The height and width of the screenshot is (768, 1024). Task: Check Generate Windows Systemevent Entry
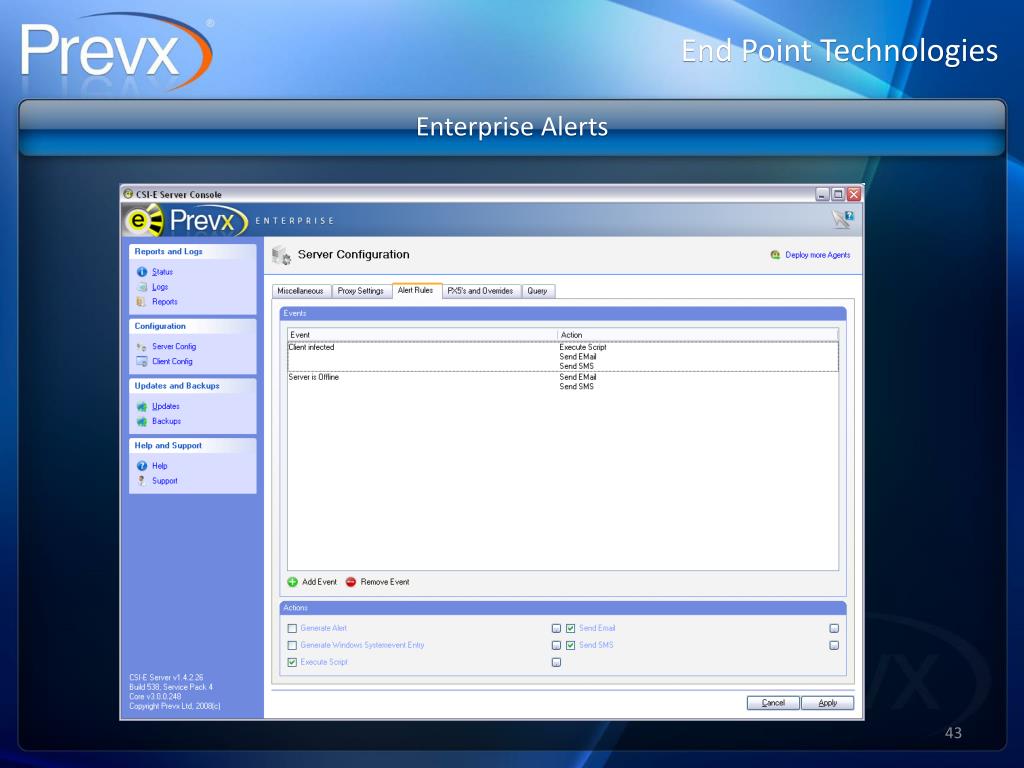pos(292,645)
